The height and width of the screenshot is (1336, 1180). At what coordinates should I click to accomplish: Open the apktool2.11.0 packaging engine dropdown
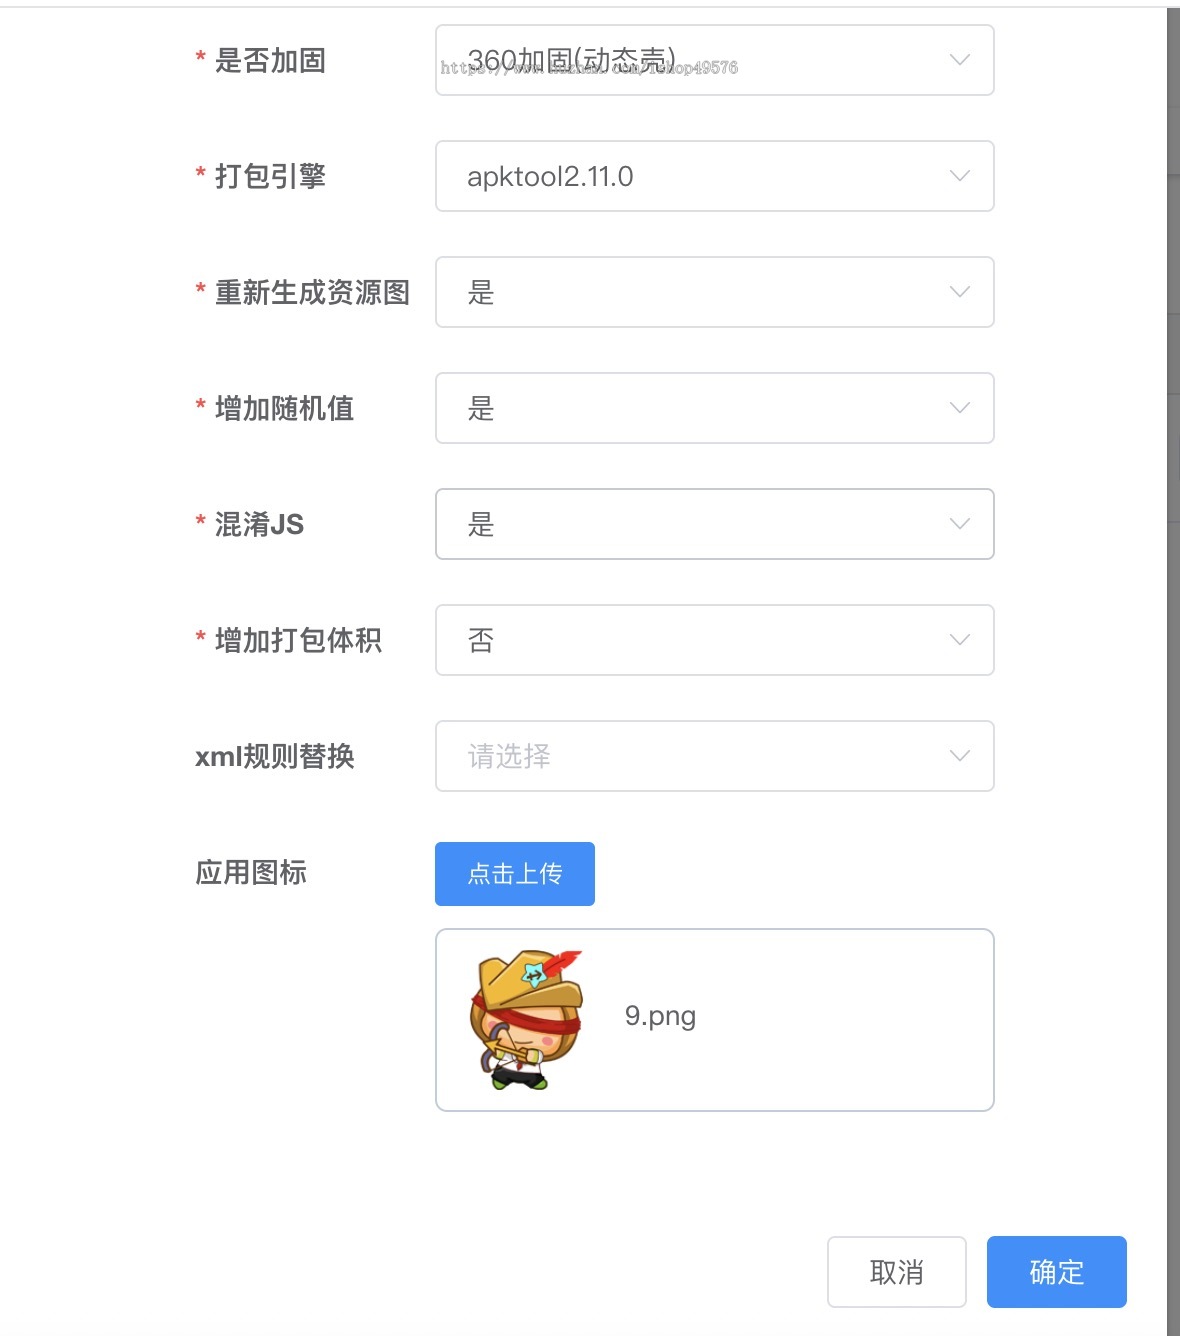point(714,176)
